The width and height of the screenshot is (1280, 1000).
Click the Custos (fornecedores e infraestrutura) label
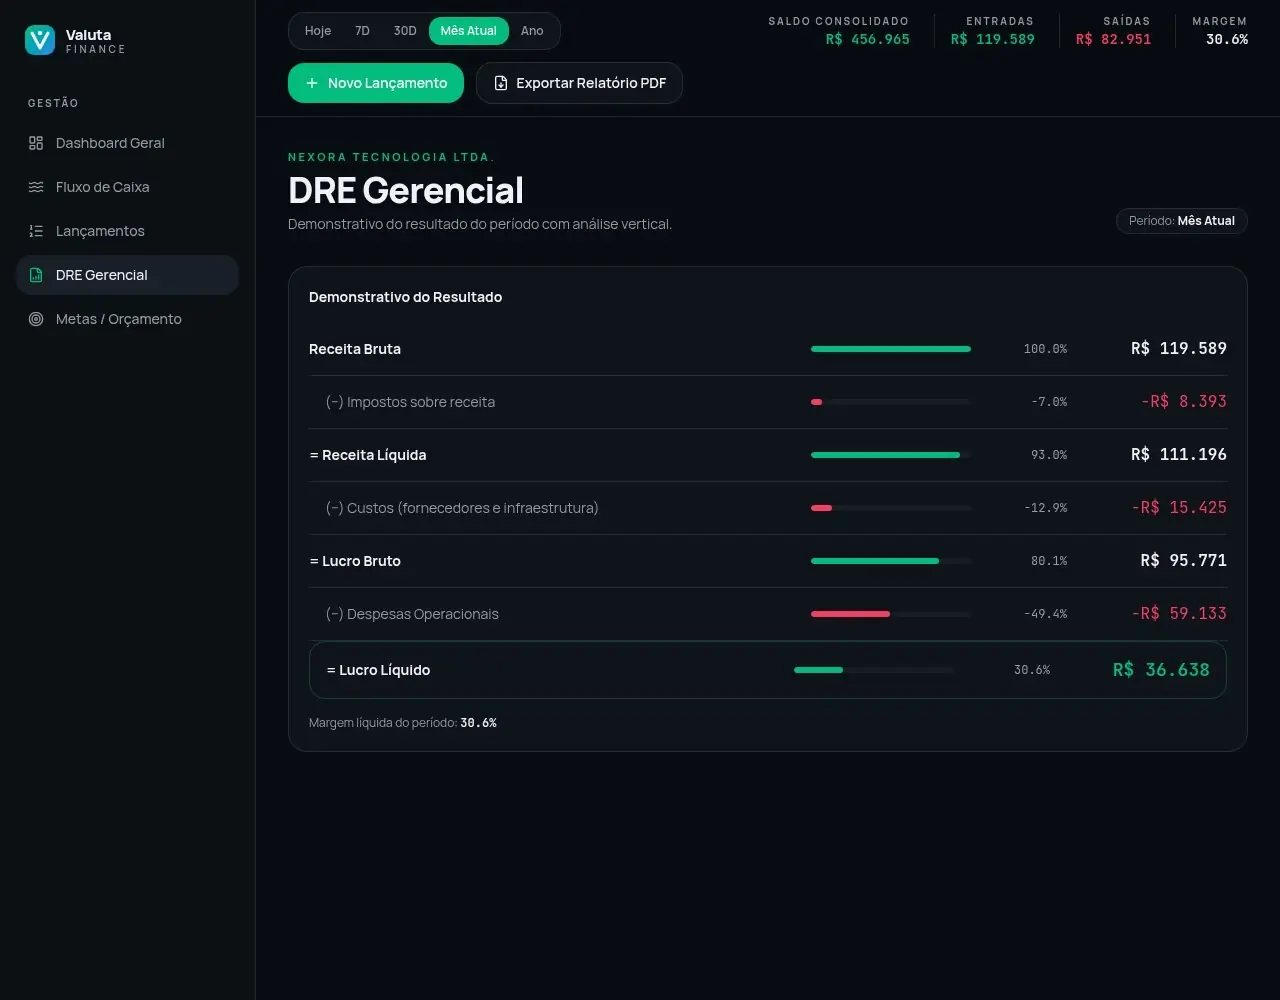462,508
